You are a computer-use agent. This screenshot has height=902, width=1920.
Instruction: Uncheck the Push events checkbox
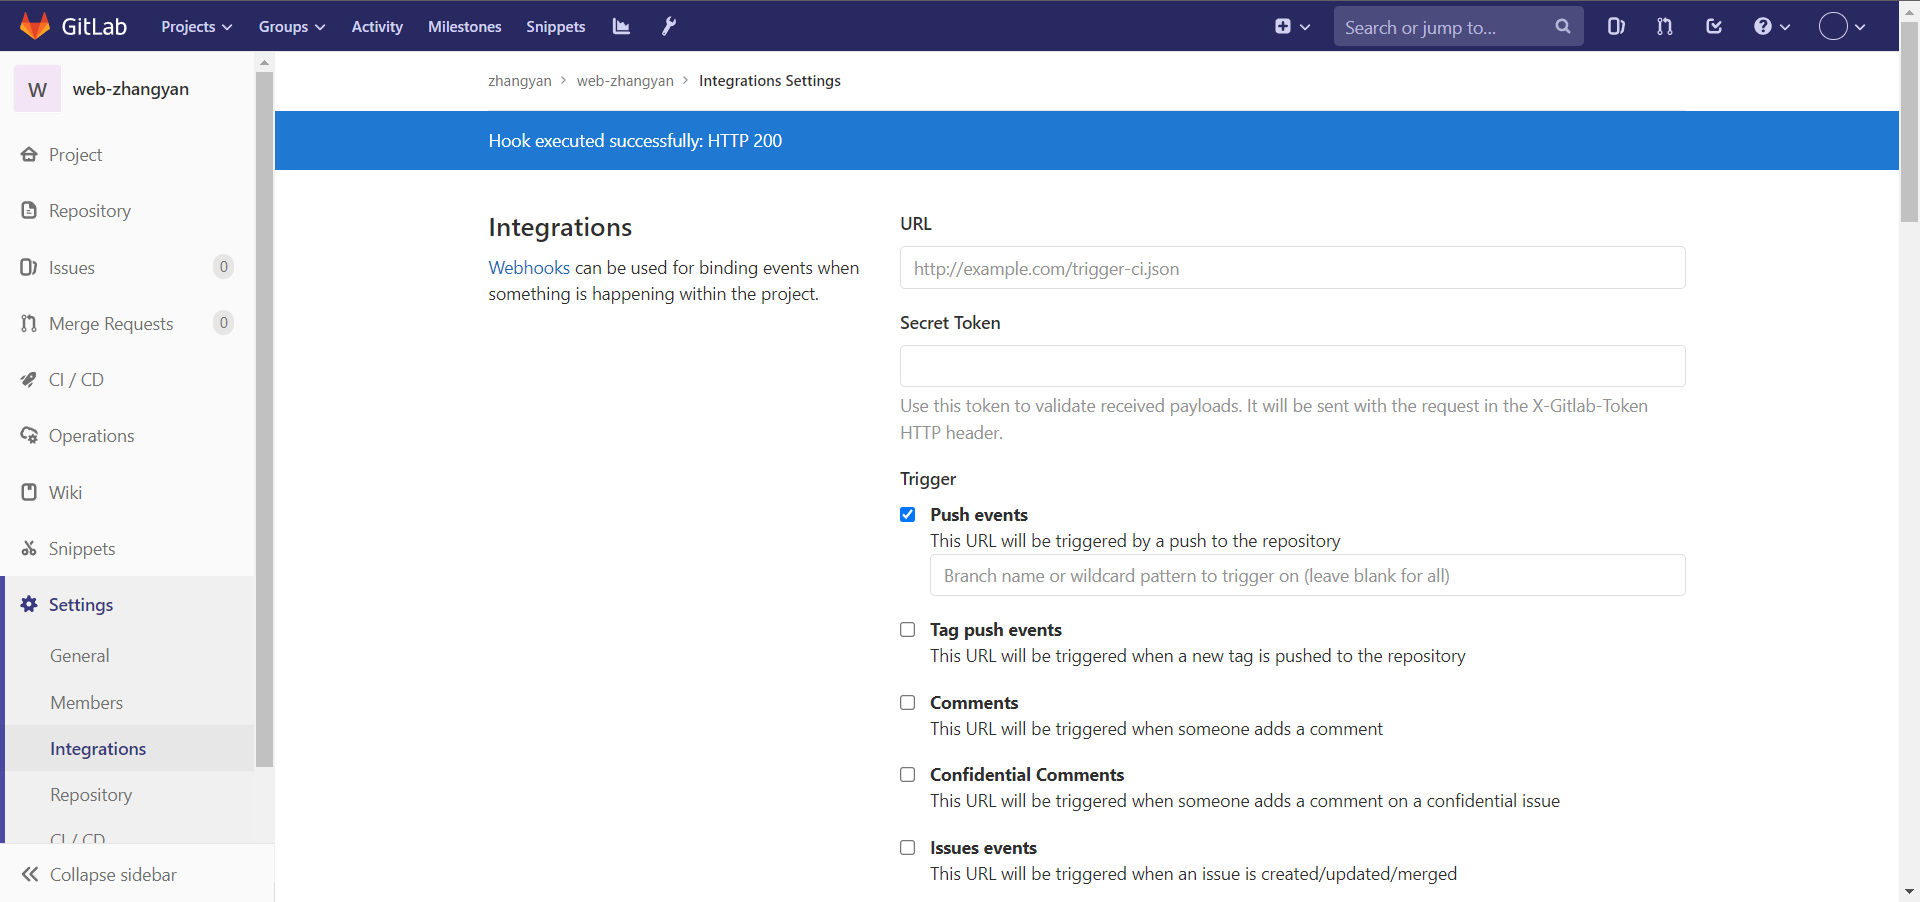[908, 515]
